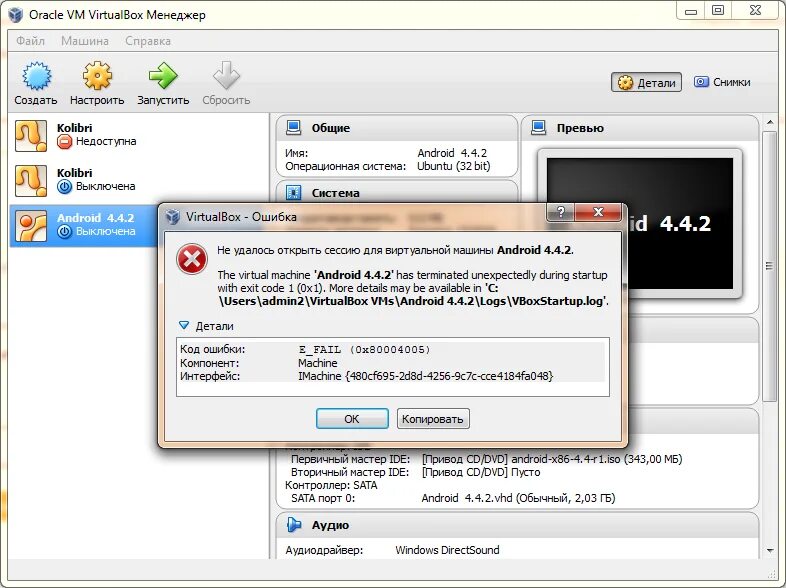Click the IMachine interface GUID text
Screen dimensions: 786x588
(x=426, y=376)
